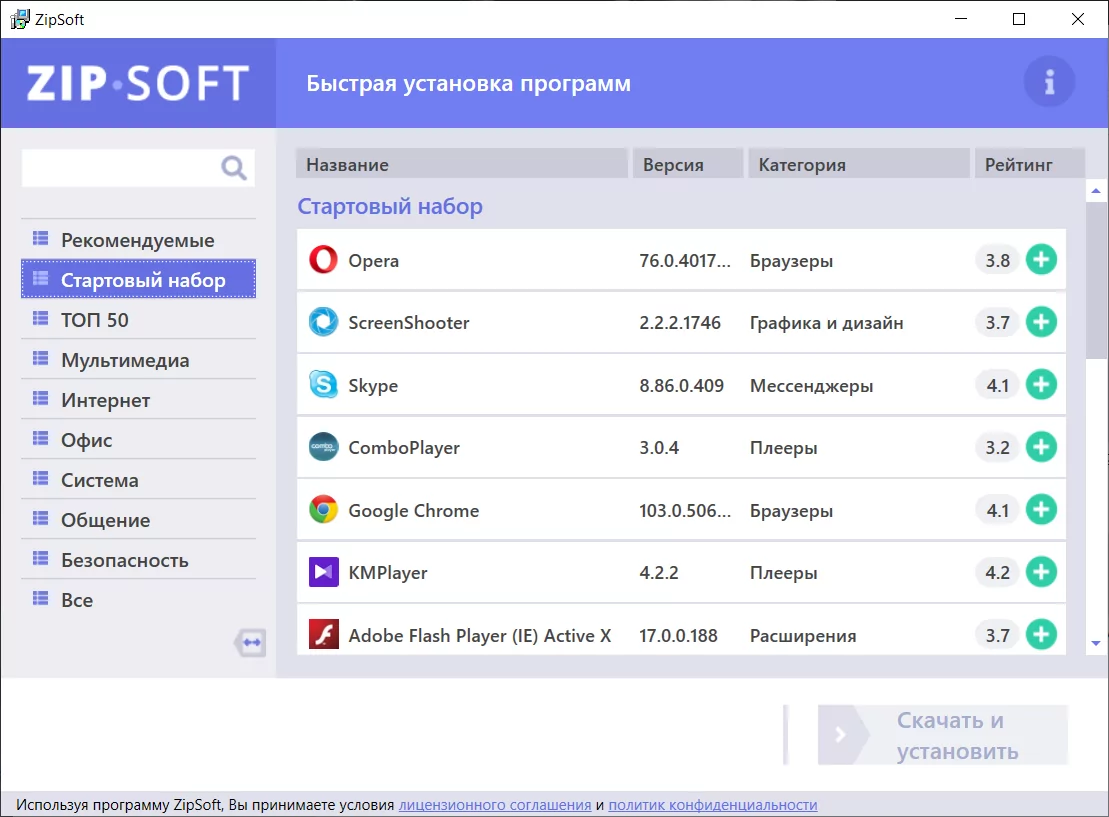Click the Стартовый набор section heading
The image size is (1109, 817).
tap(390, 206)
